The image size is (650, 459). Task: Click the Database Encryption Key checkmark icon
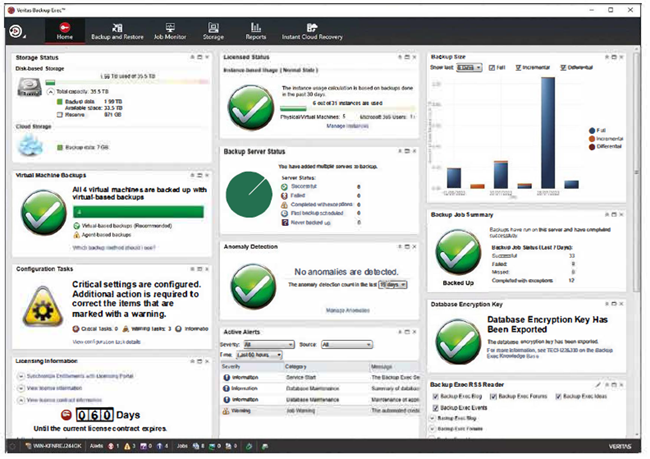point(458,342)
